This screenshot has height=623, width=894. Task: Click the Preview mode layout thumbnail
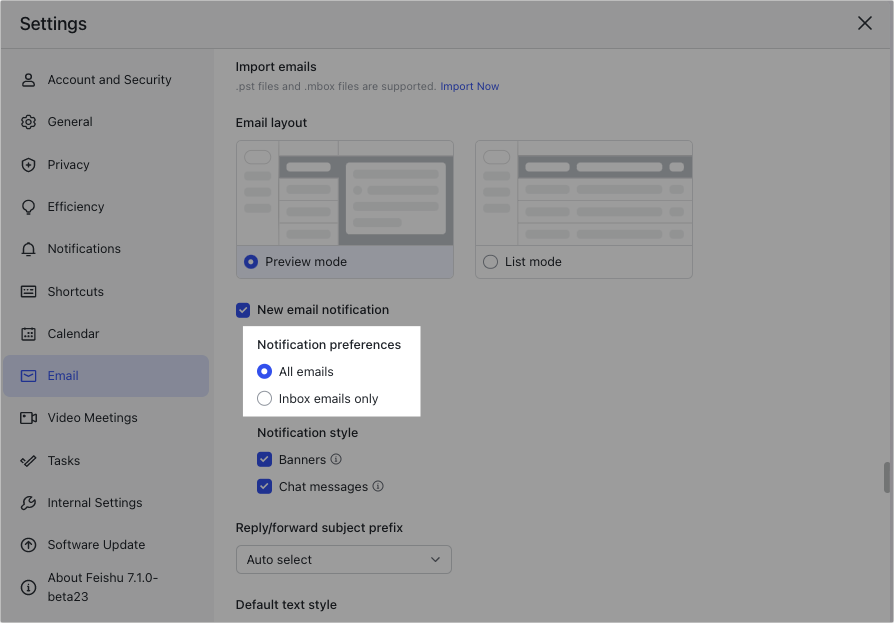[345, 193]
